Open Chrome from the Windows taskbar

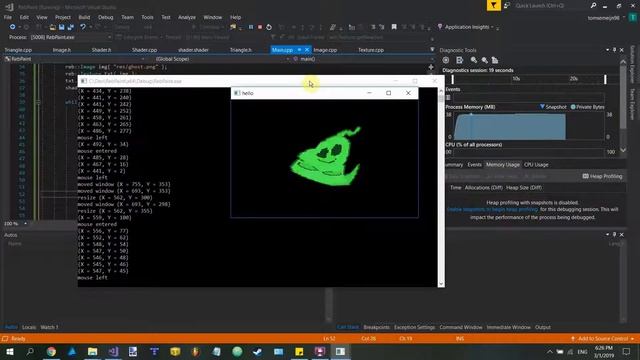[51, 351]
